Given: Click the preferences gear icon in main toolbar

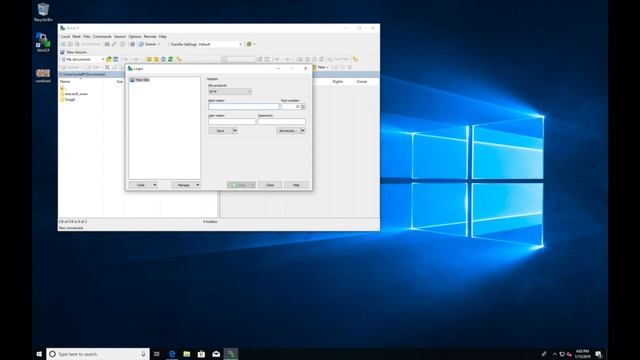Looking at the screenshot, I should click(x=132, y=44).
